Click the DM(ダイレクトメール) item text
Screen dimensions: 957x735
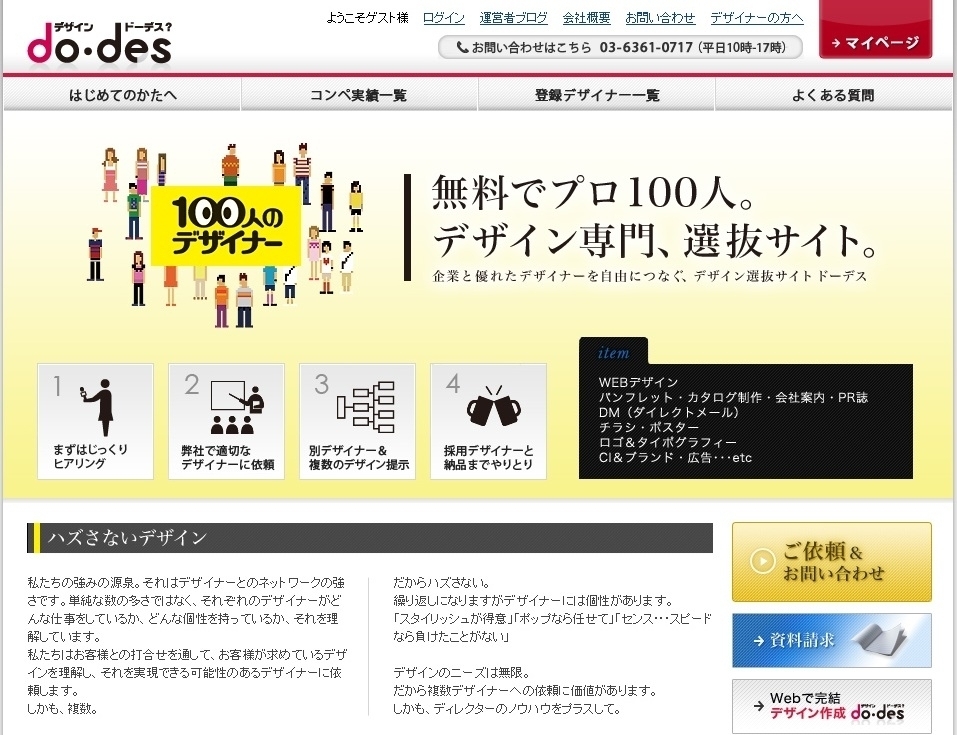pyautogui.click(x=669, y=412)
